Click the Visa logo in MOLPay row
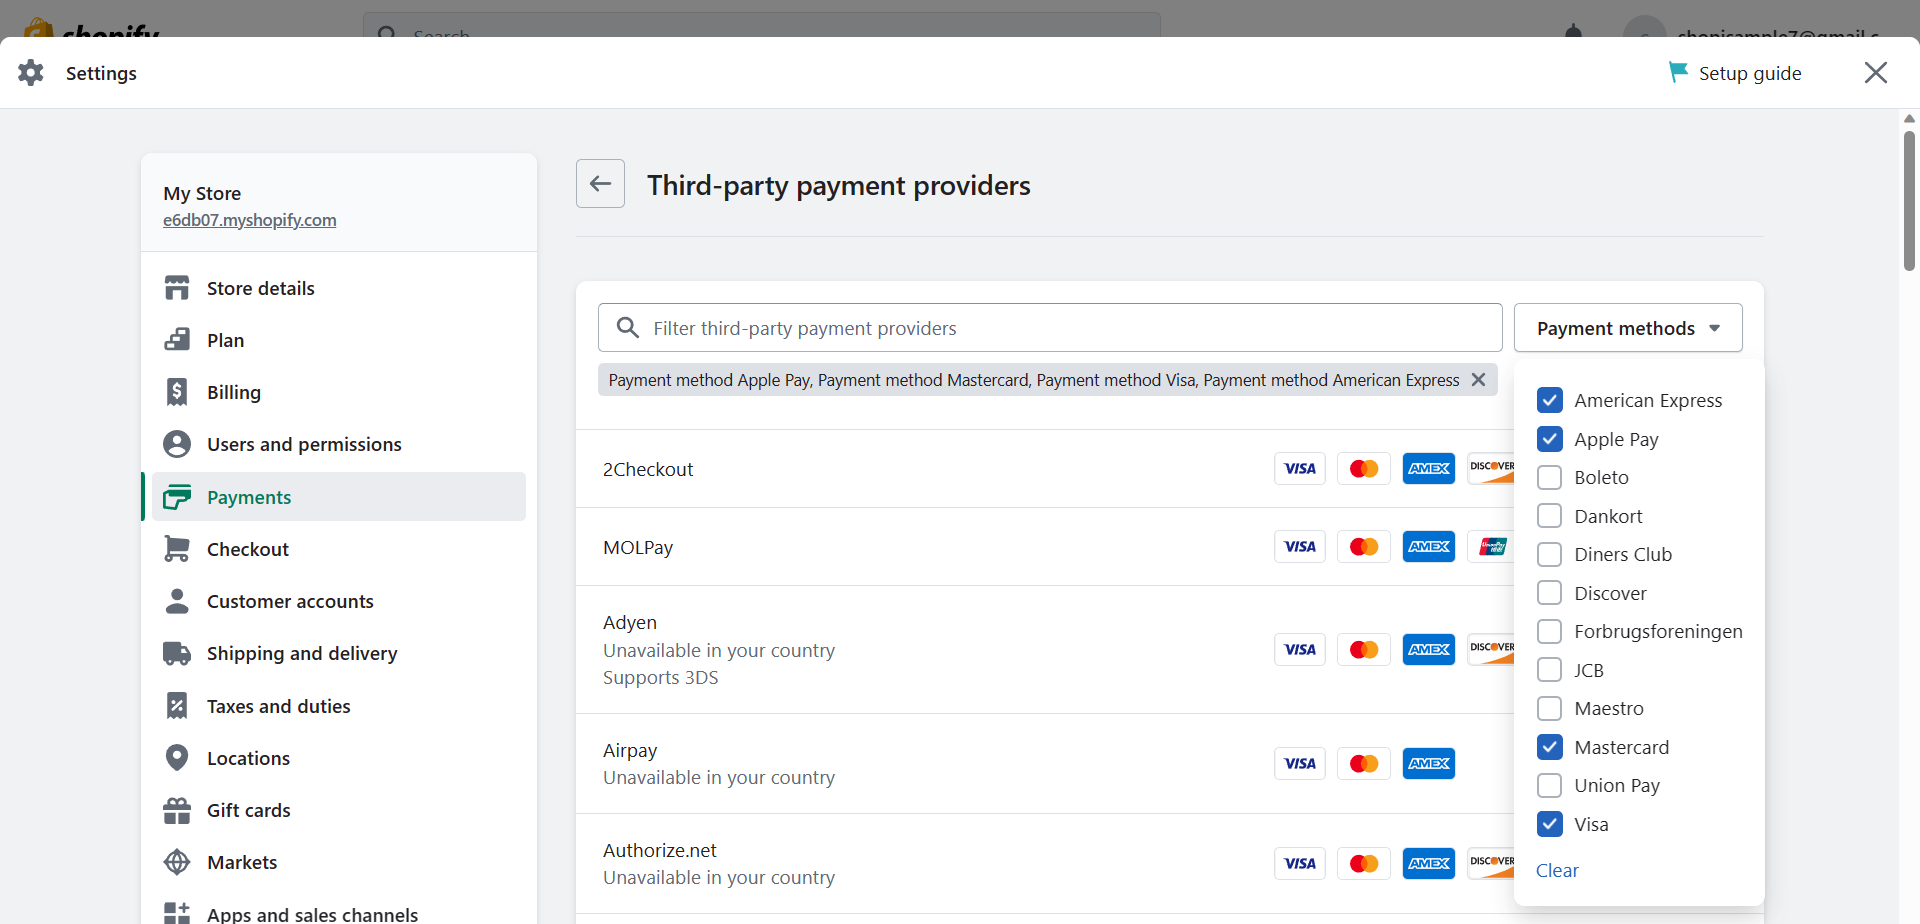 pos(1300,547)
